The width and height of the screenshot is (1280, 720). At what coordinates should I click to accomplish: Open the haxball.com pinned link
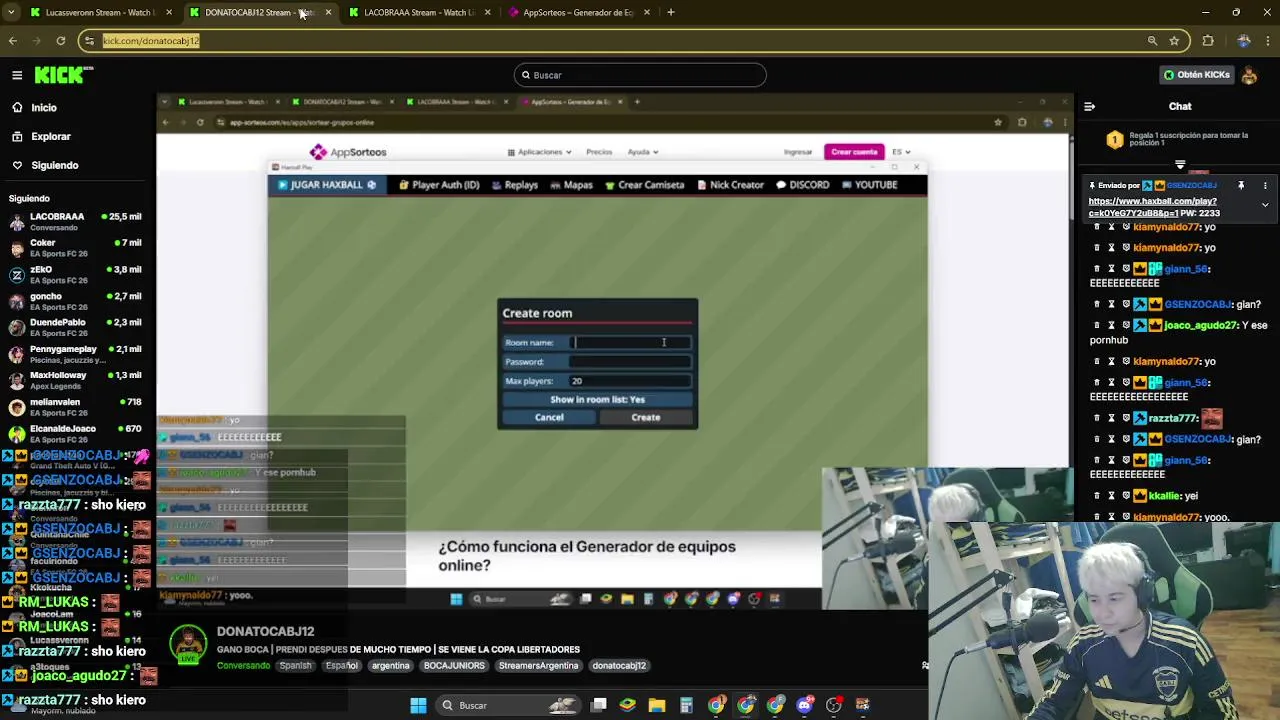tap(1154, 207)
